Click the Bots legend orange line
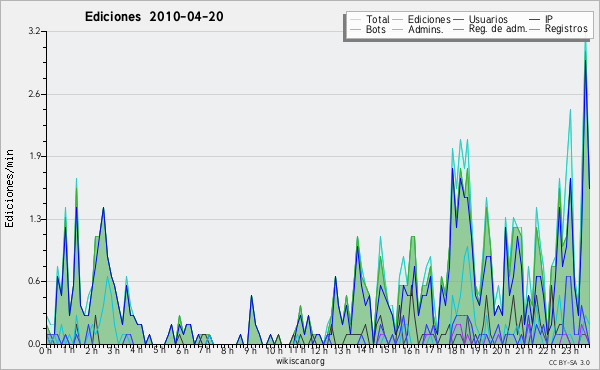600x370 pixels. tap(355, 29)
